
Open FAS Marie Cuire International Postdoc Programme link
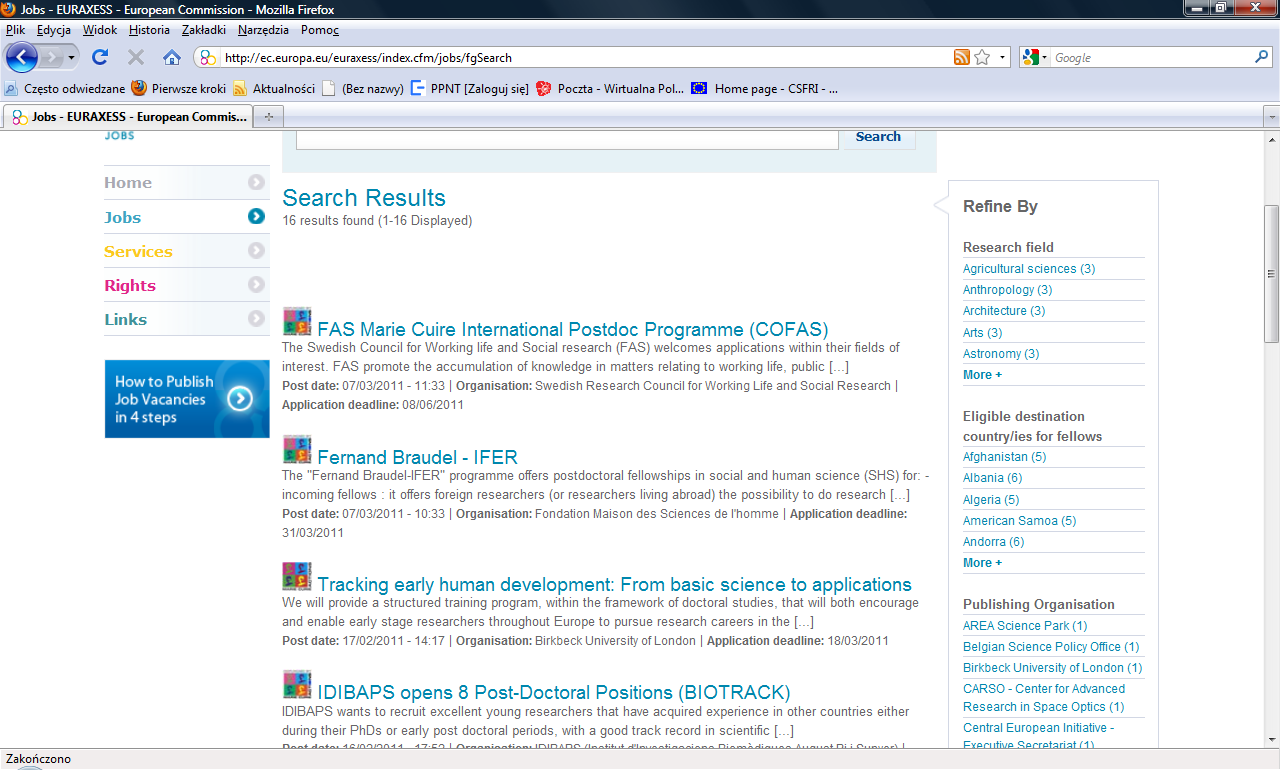573,329
